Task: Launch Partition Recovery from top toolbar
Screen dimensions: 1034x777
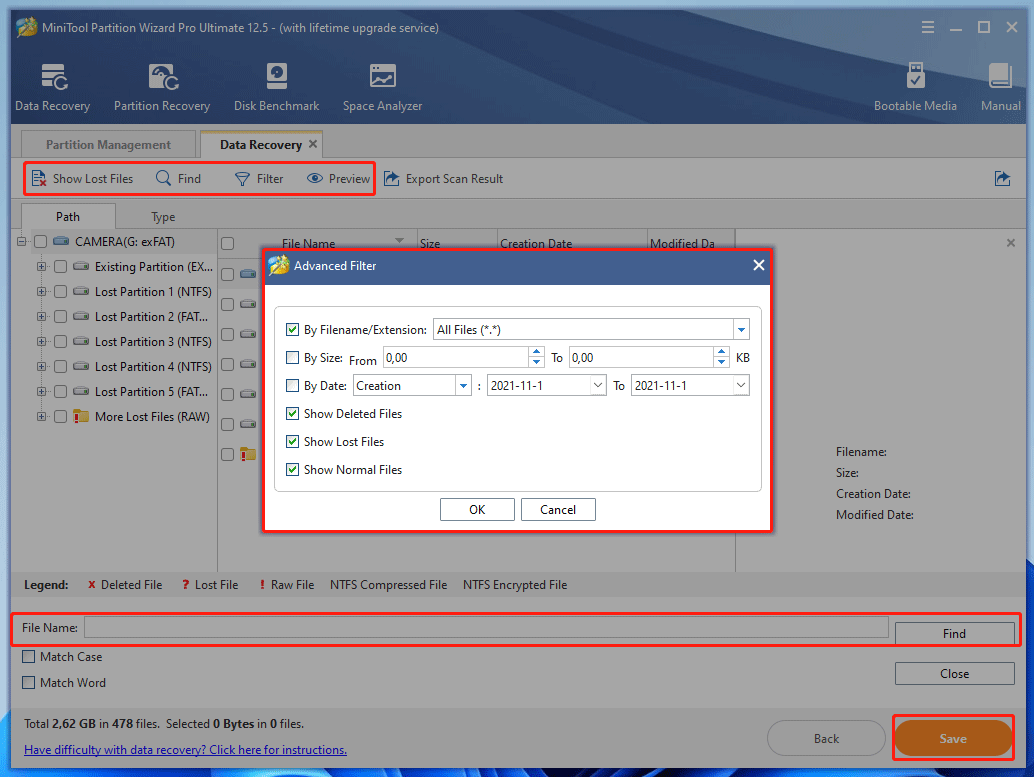Action: (162, 77)
